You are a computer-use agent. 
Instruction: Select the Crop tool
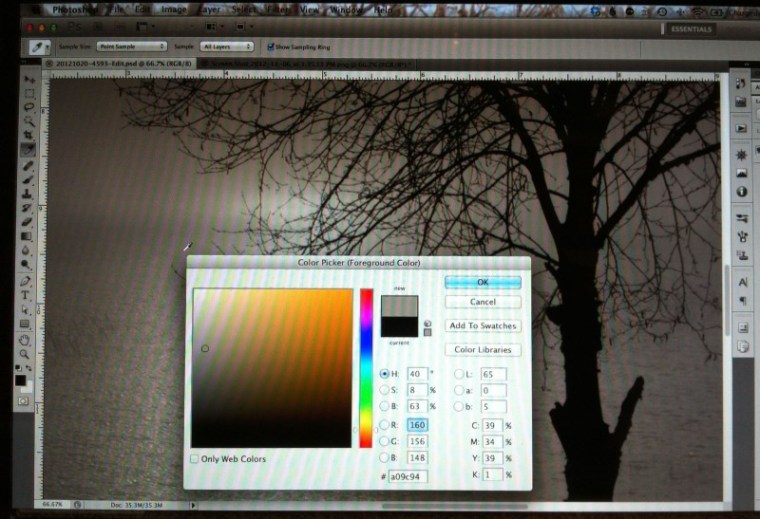(x=29, y=135)
